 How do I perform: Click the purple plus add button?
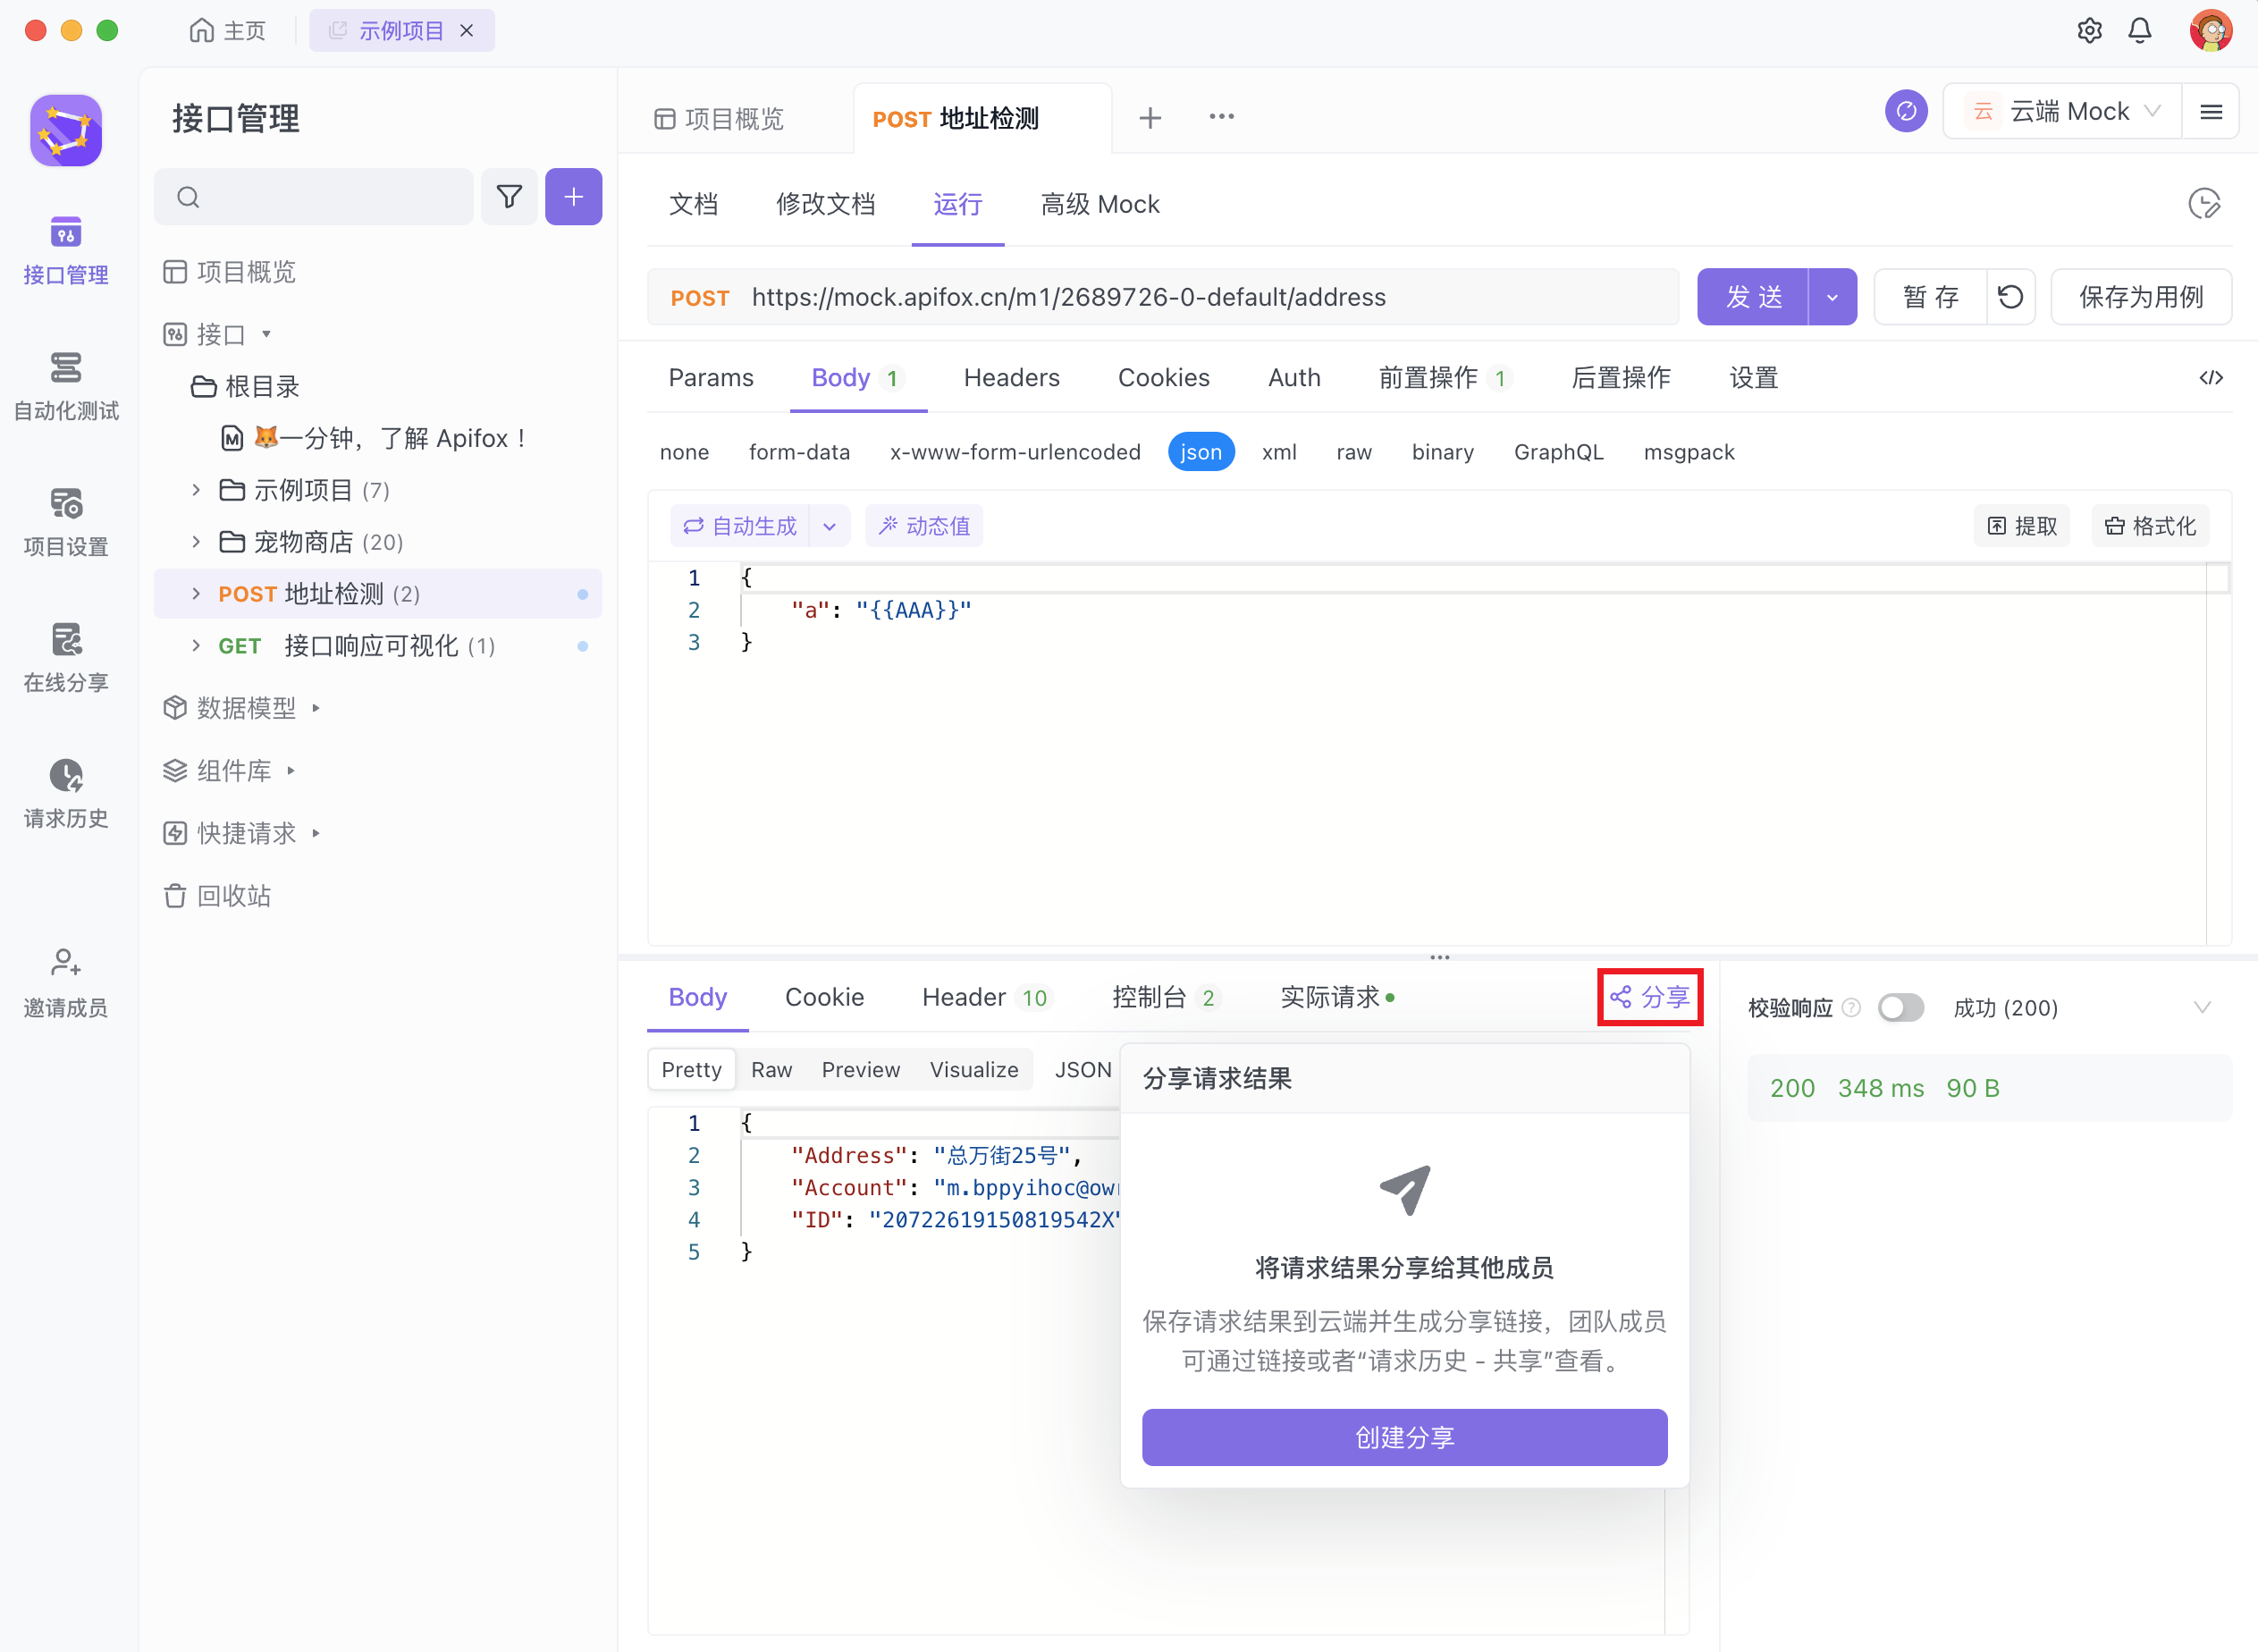[573, 197]
